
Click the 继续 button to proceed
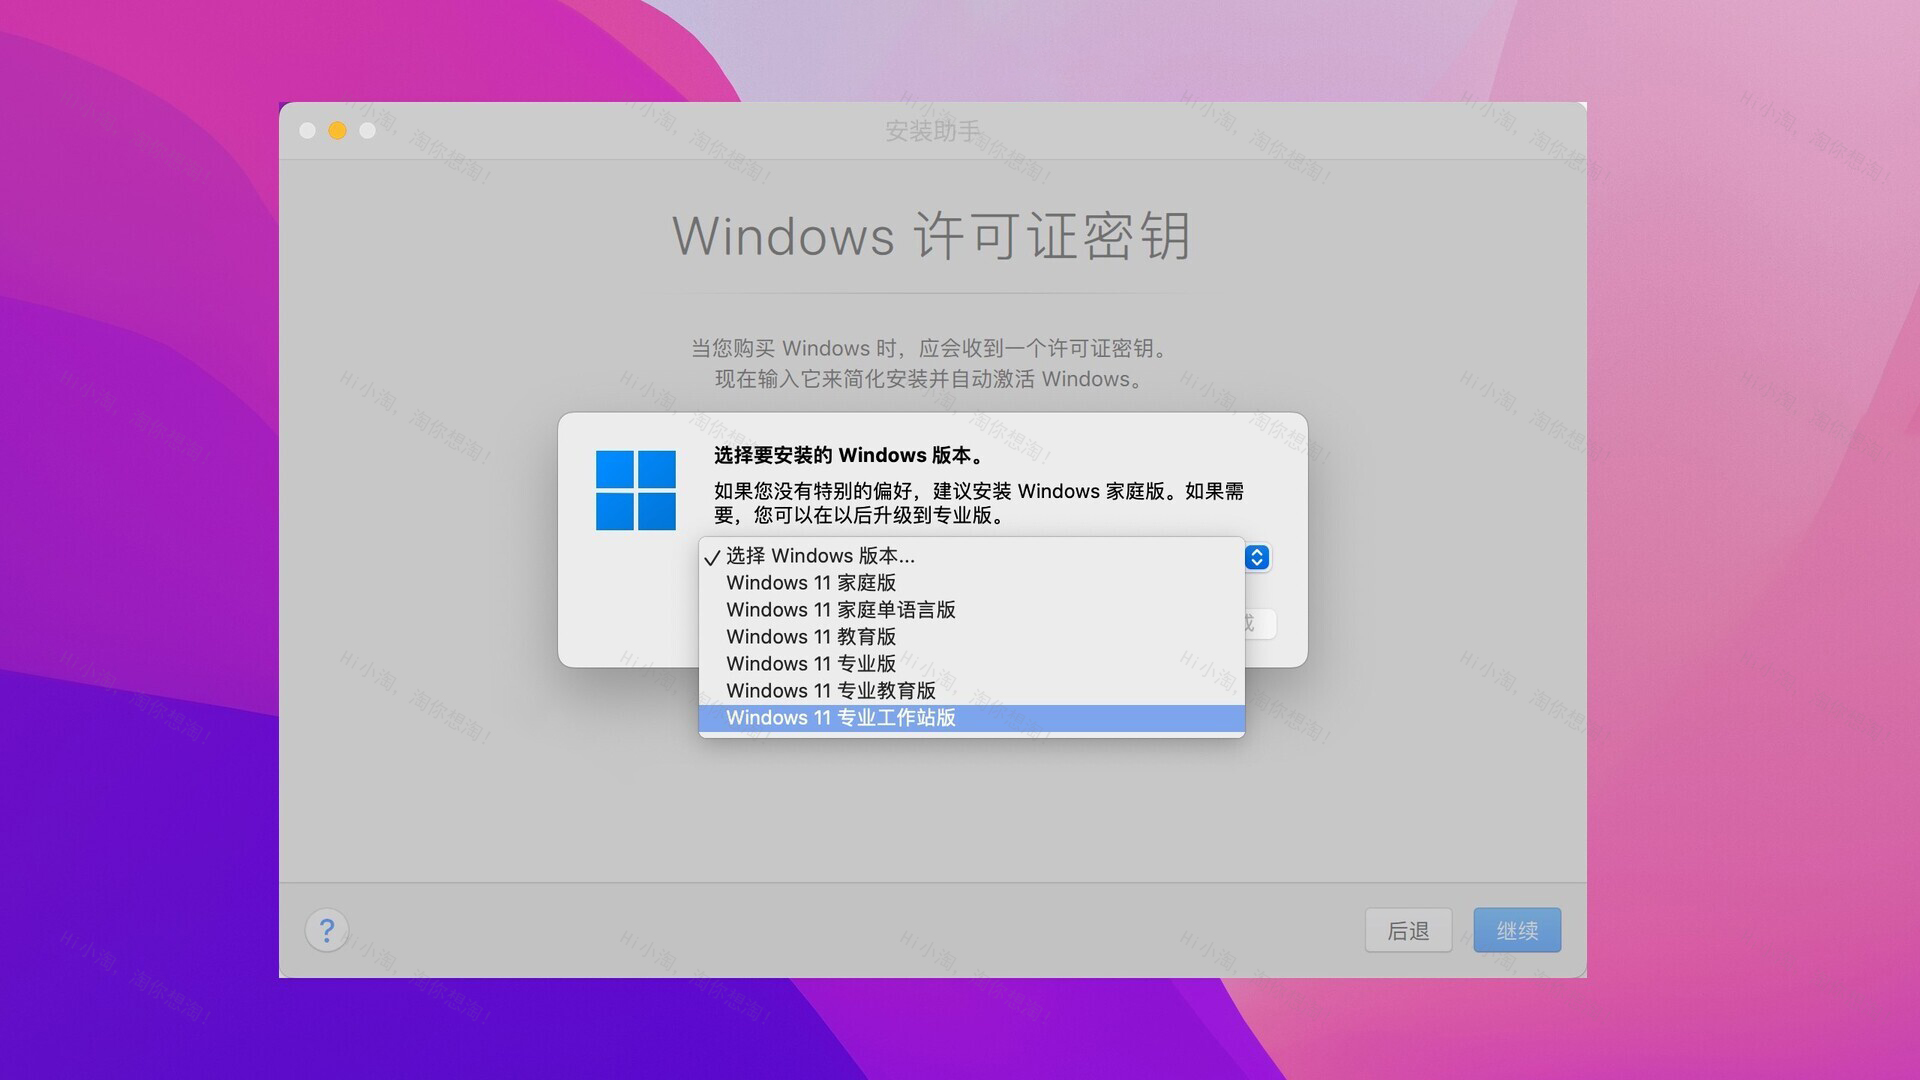(x=1516, y=930)
